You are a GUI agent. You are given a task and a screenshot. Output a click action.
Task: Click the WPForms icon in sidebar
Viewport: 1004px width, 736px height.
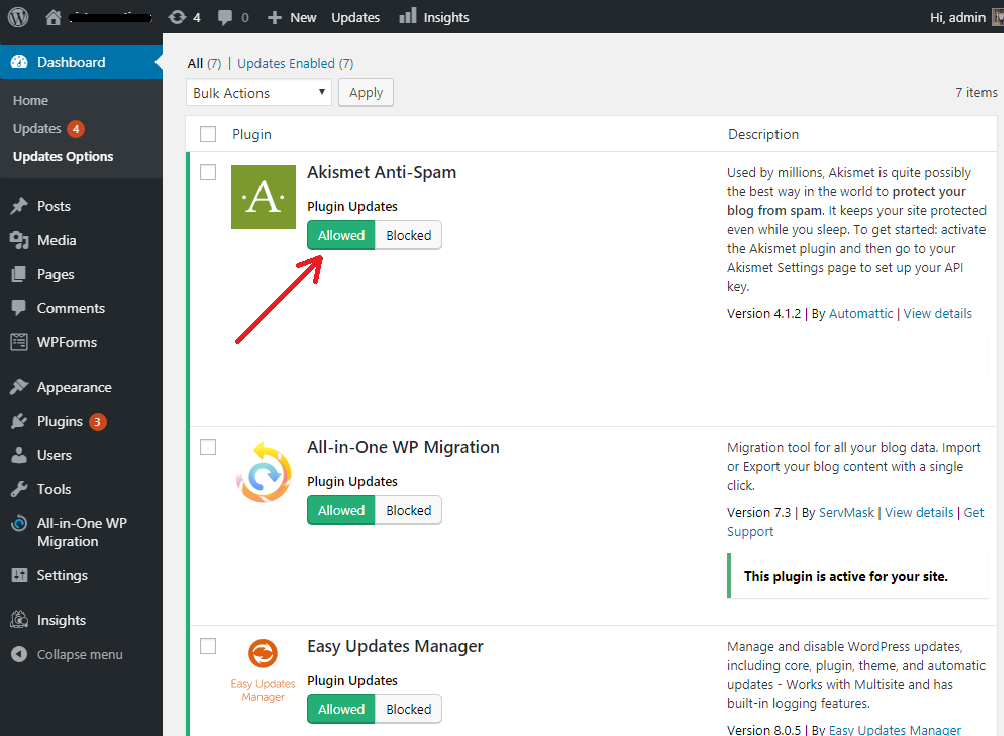pyautogui.click(x=19, y=342)
